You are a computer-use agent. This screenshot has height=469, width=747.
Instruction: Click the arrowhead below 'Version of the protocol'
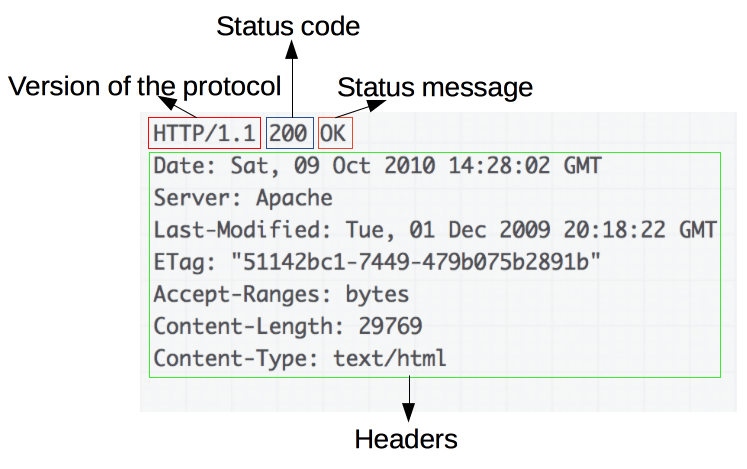168,102
